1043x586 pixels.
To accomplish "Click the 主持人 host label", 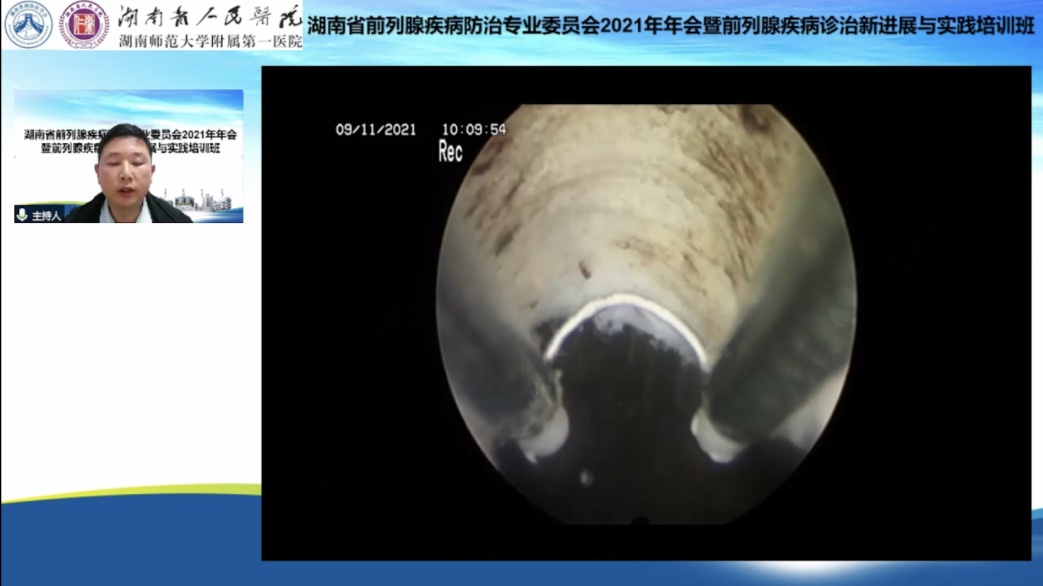I will 47,216.
